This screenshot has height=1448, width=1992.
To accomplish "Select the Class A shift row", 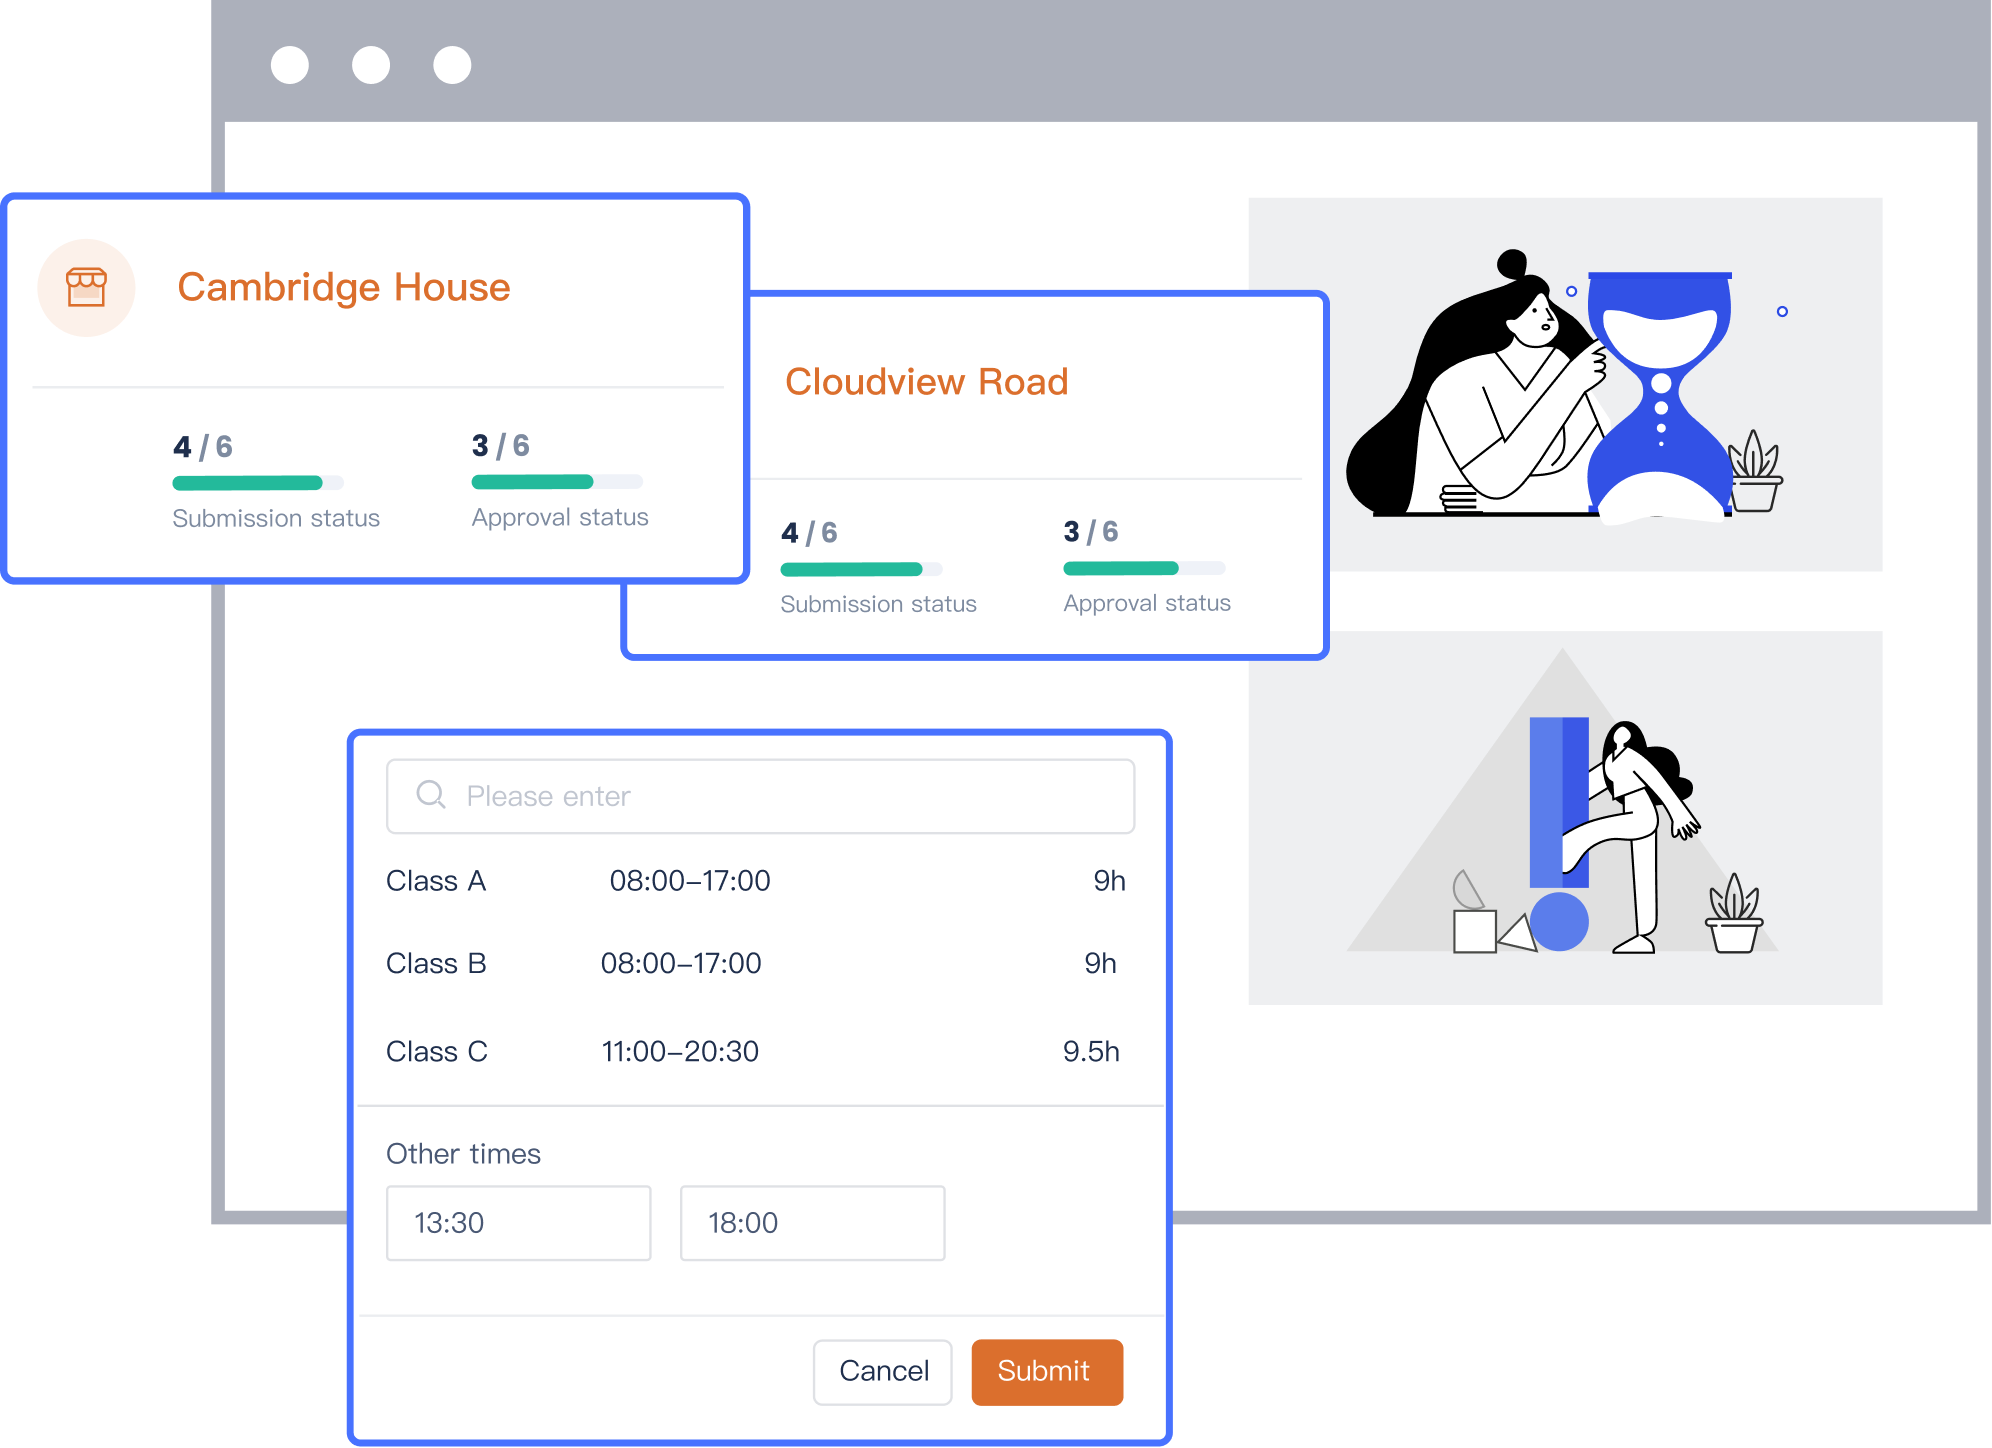I will 756,881.
